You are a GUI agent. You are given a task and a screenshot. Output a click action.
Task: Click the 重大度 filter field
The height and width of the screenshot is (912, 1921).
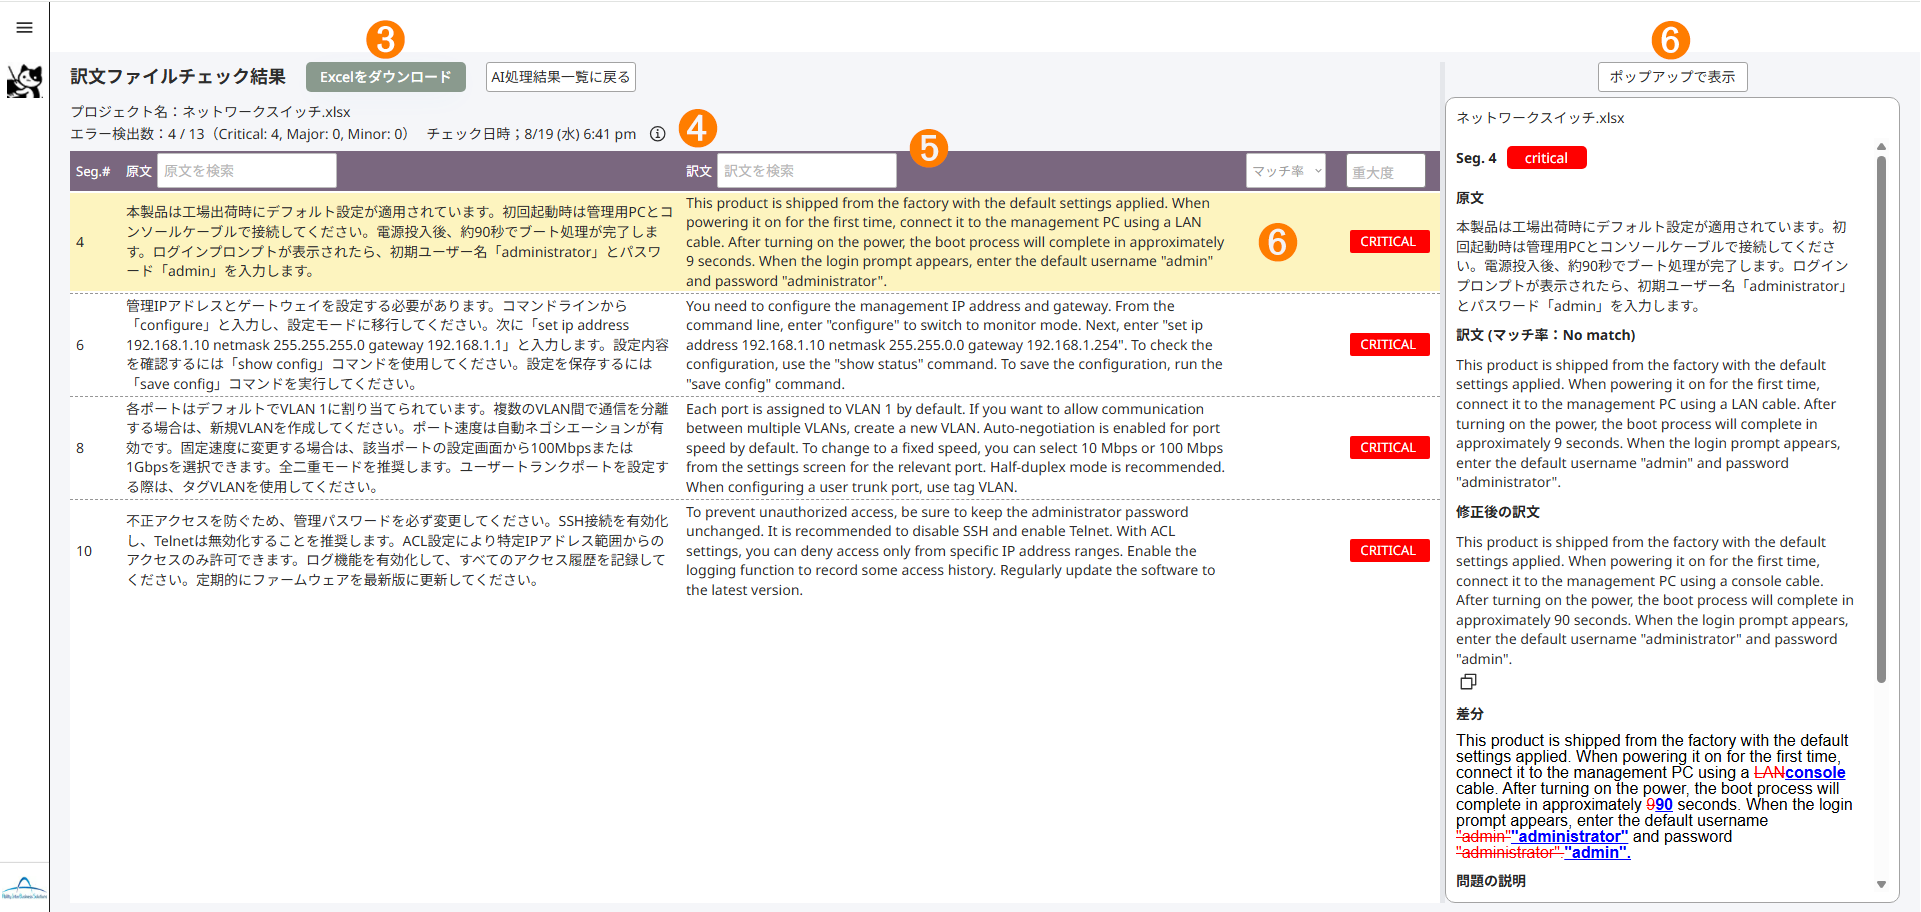click(1386, 171)
